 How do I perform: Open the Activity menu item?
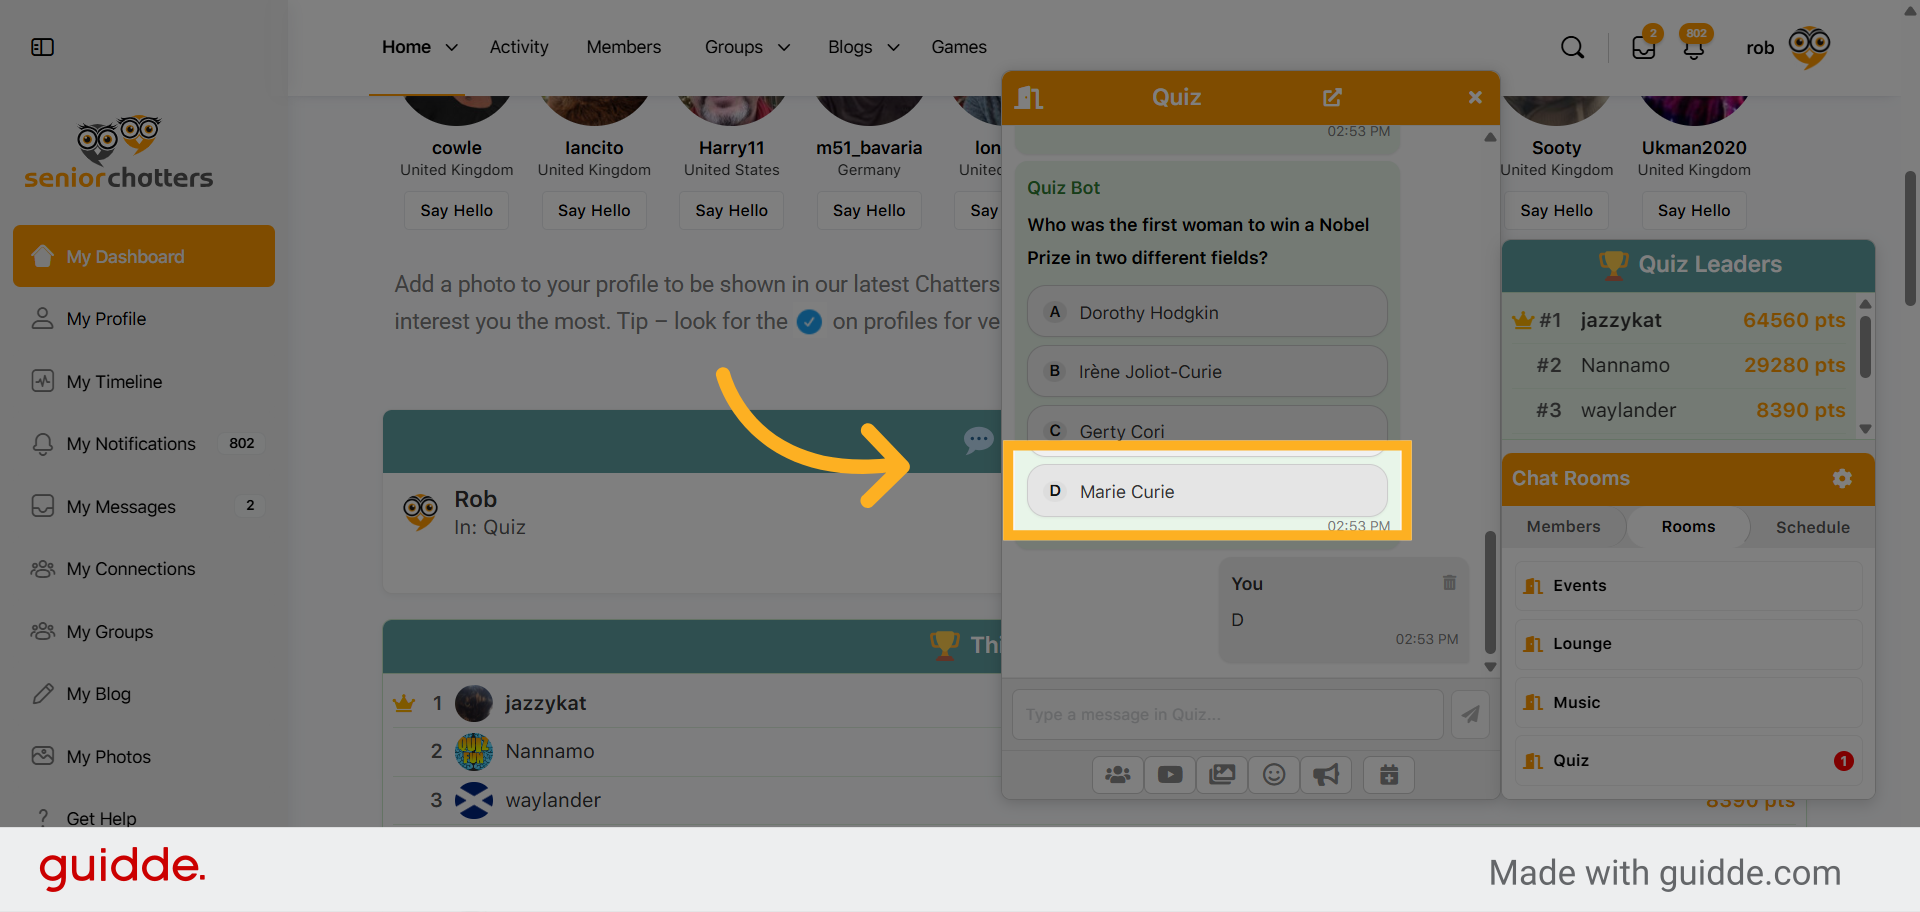tap(519, 47)
